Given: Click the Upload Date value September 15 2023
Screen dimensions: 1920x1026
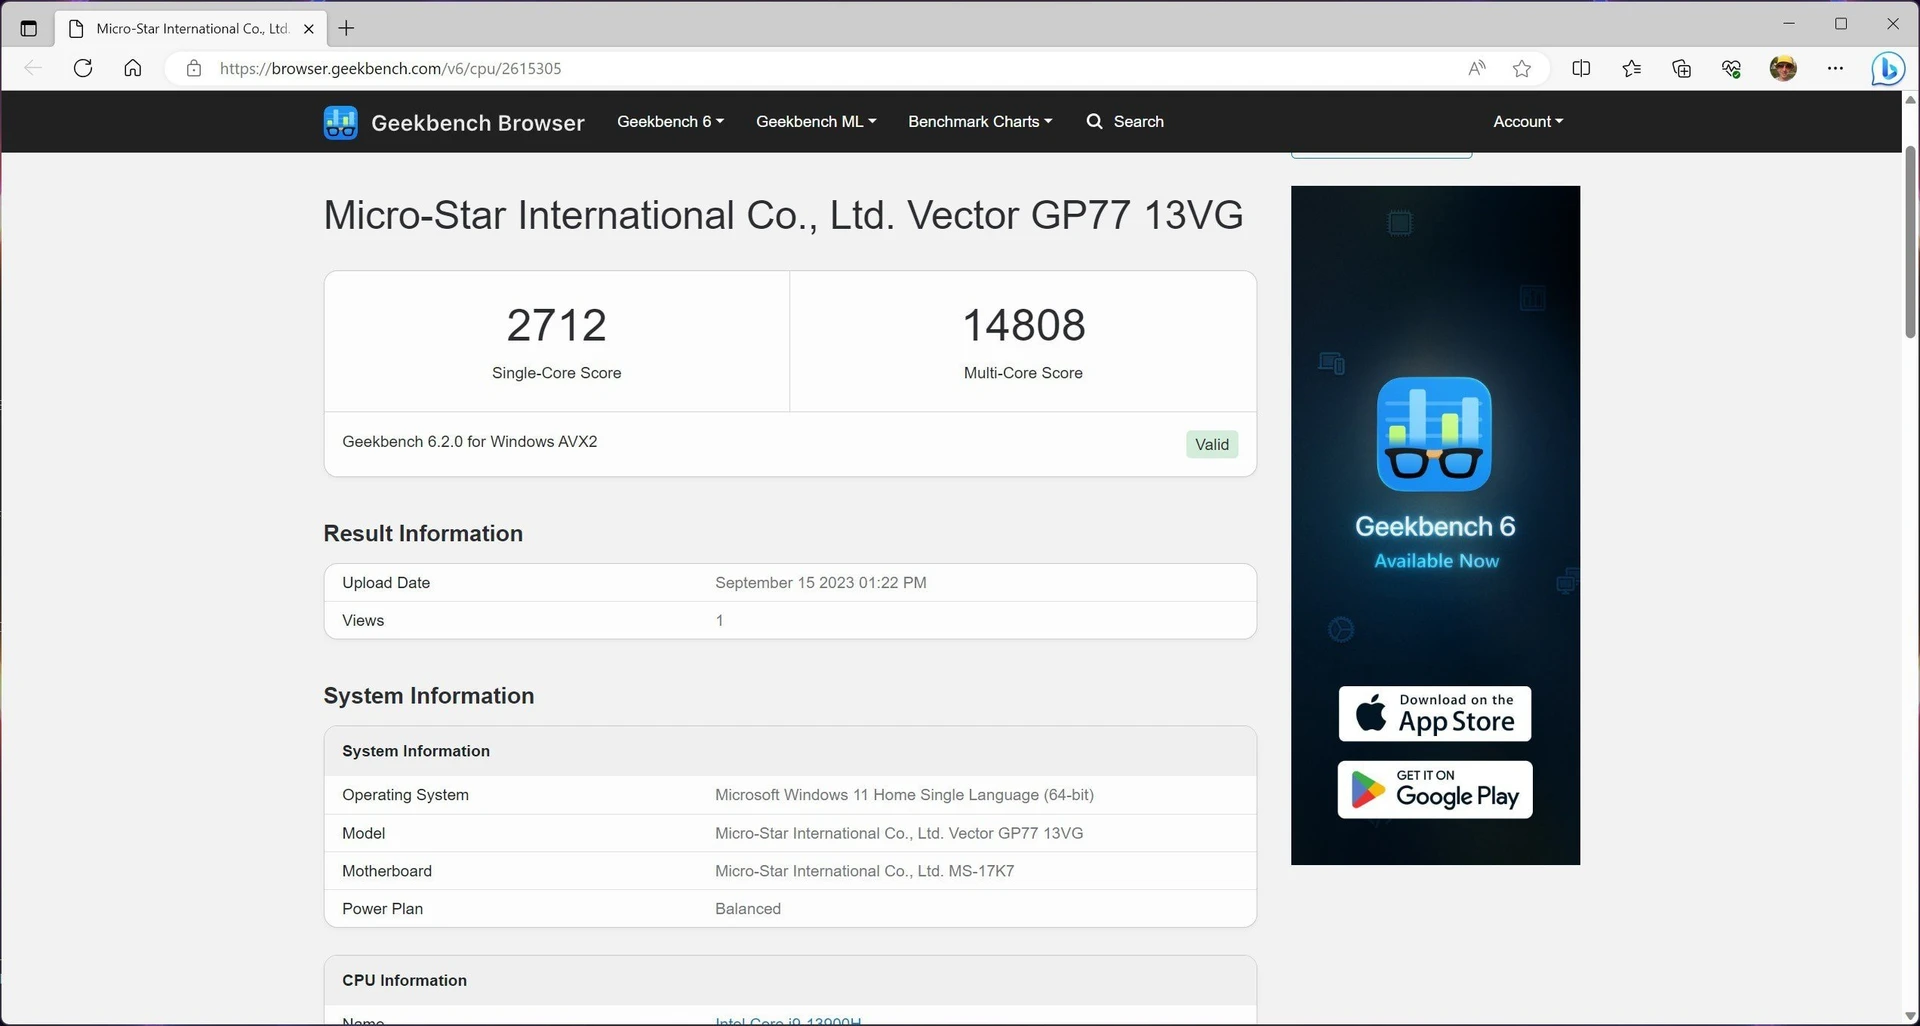Looking at the screenshot, I should point(821,582).
